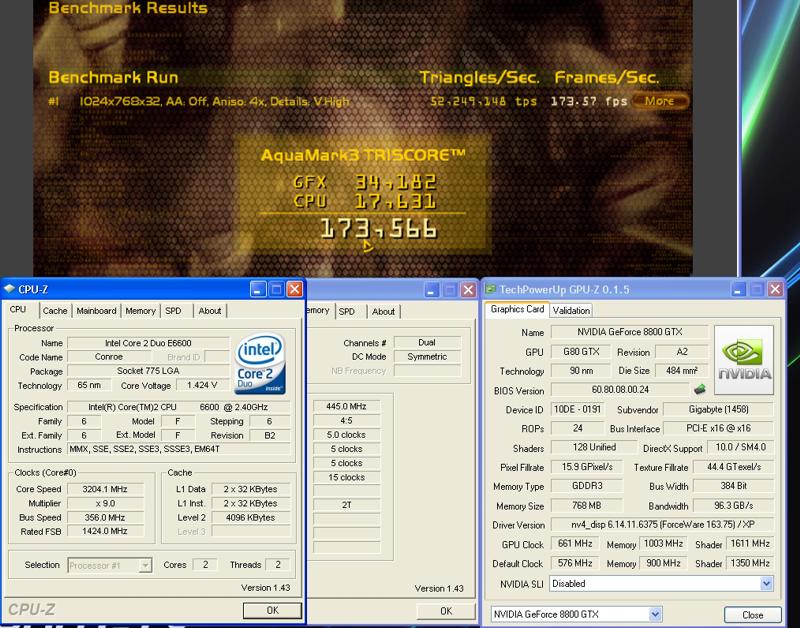The width and height of the screenshot is (800, 628).
Task: Open the SPD tab in the rear CPU-Z window
Action: (347, 311)
